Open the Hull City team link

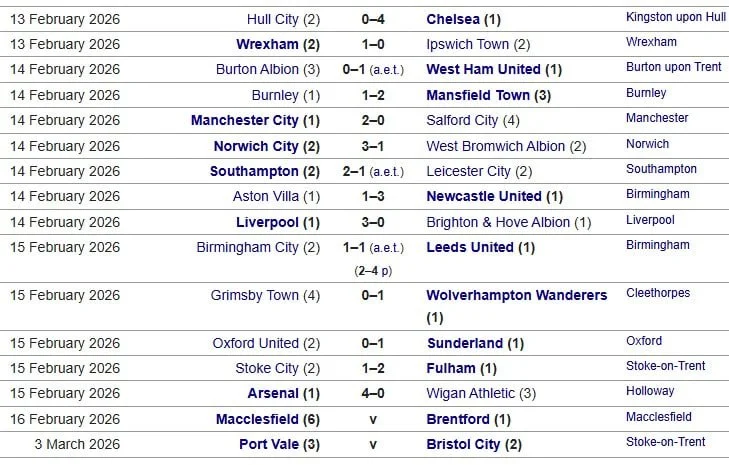coord(273,19)
